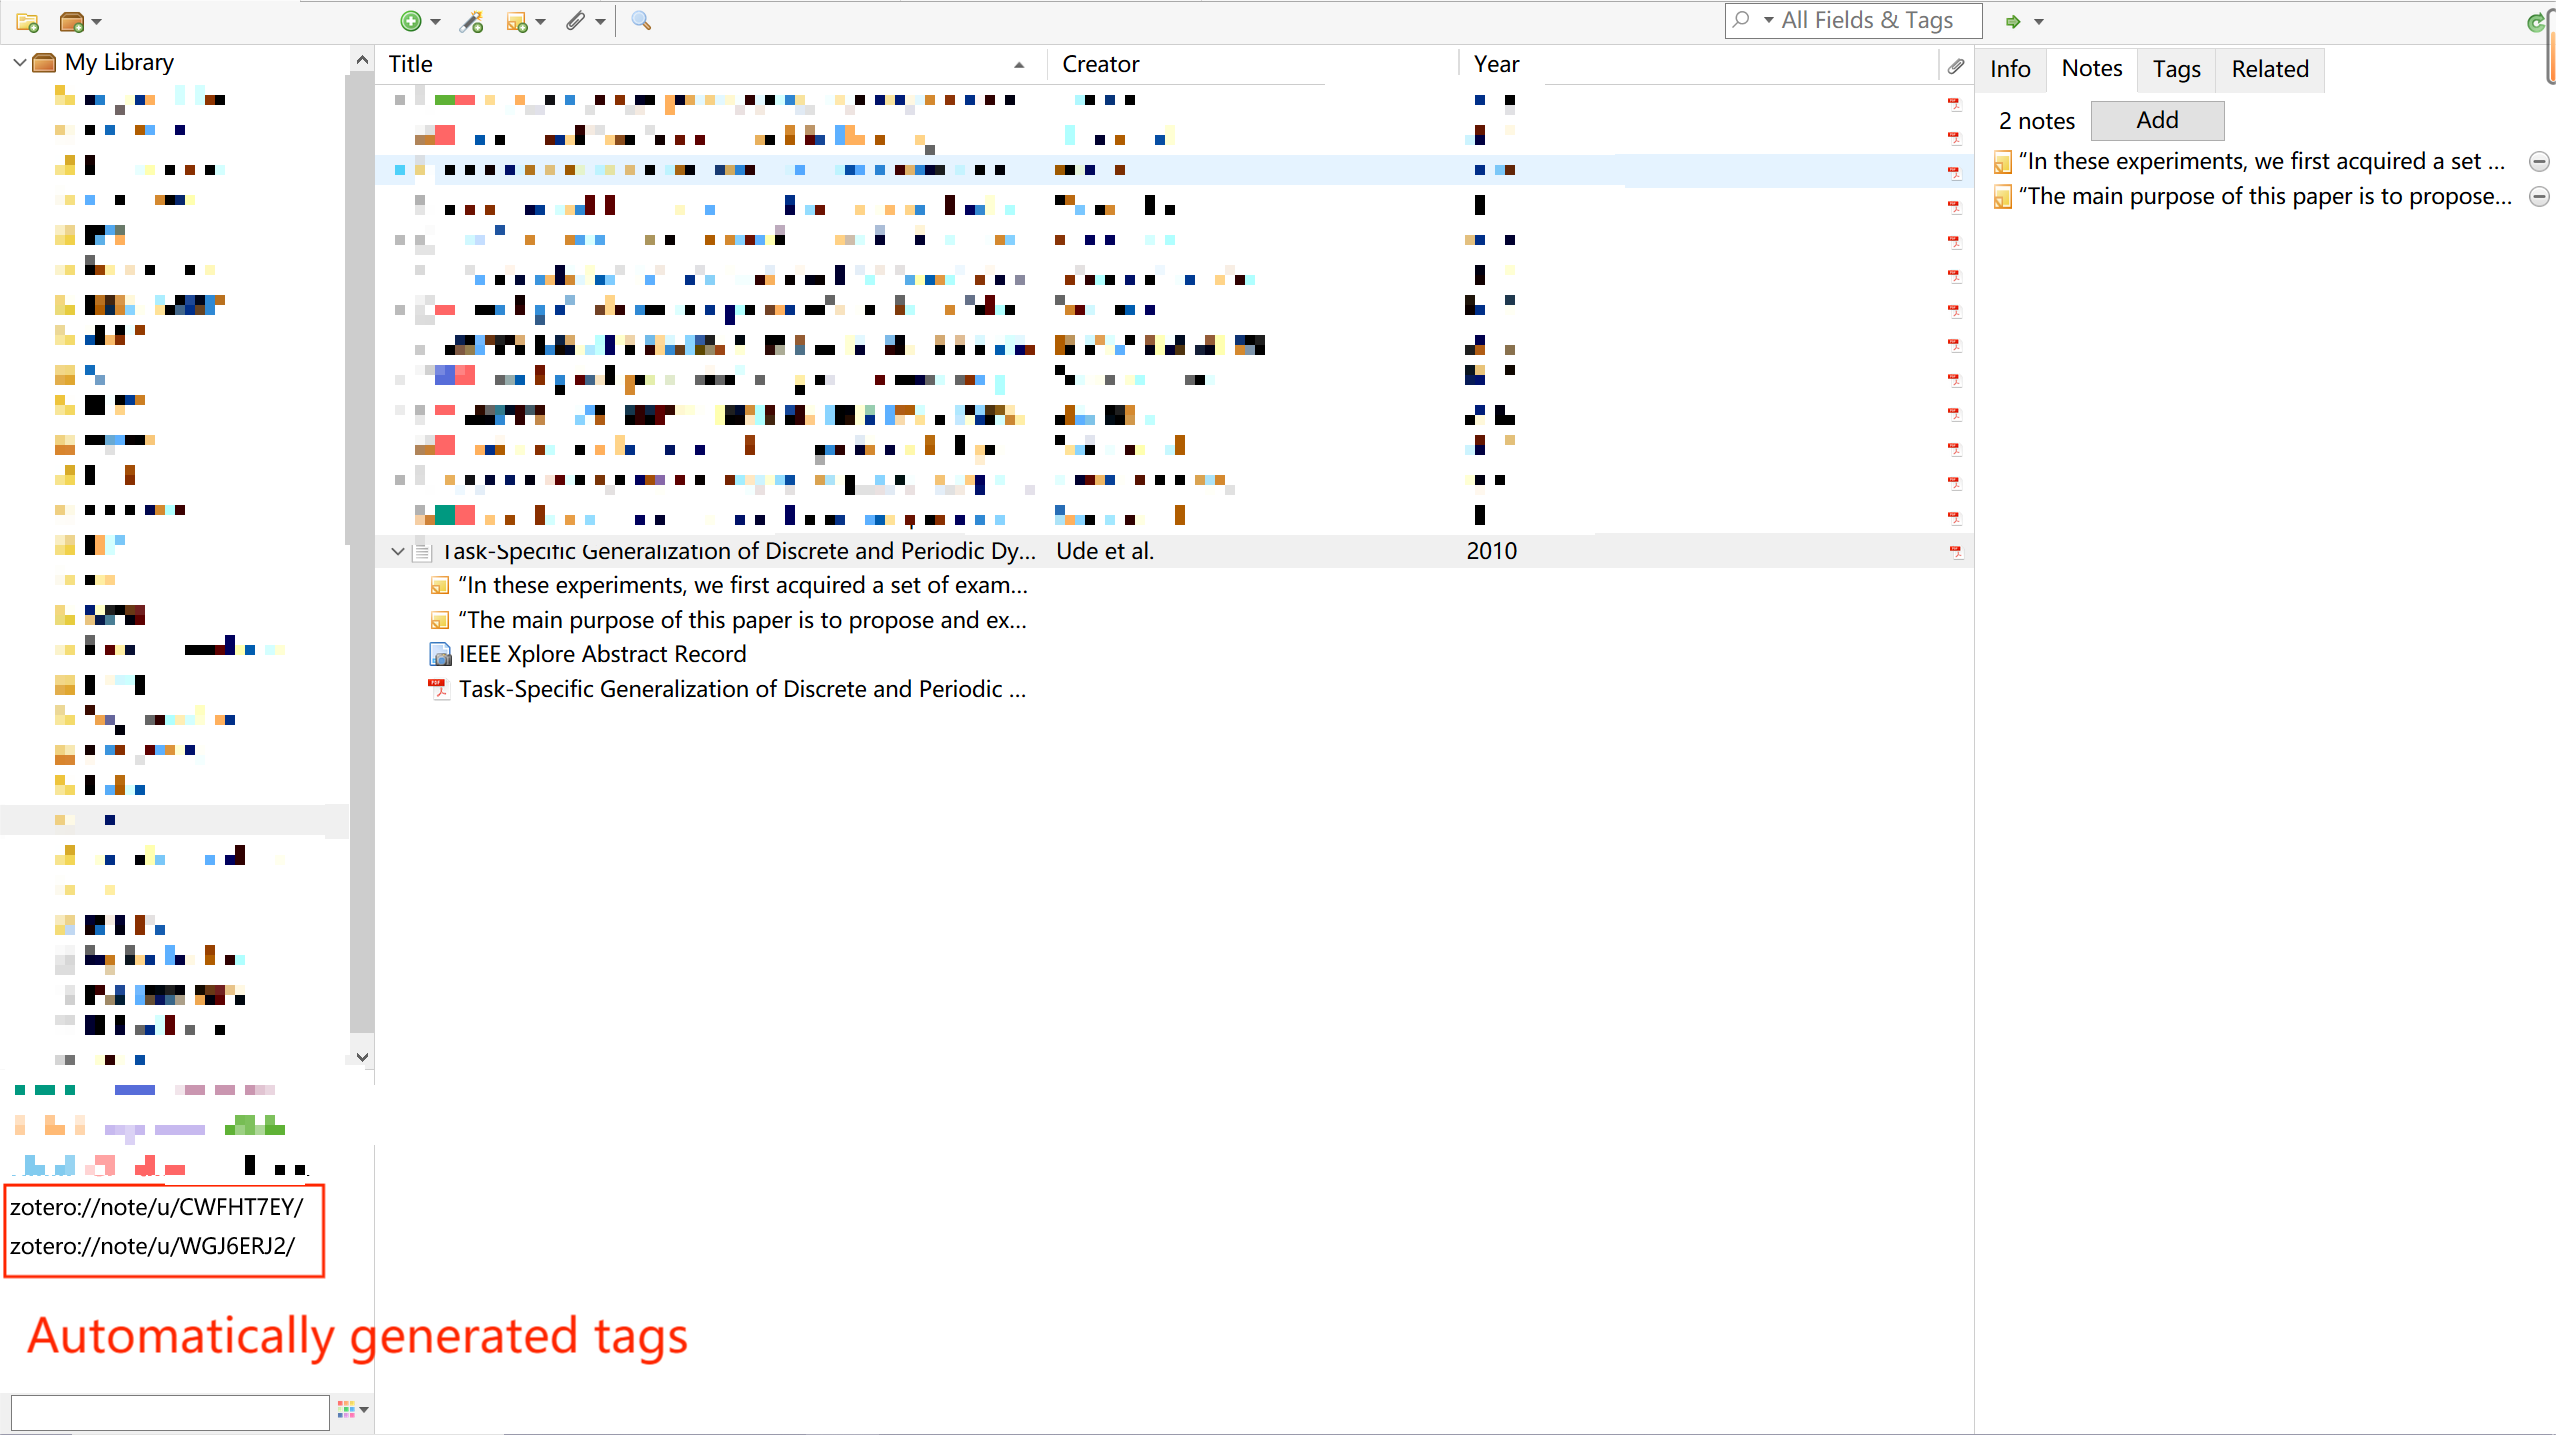Sync the library with the green refresh icon
This screenshot has width=2556, height=1435.
(2538, 23)
